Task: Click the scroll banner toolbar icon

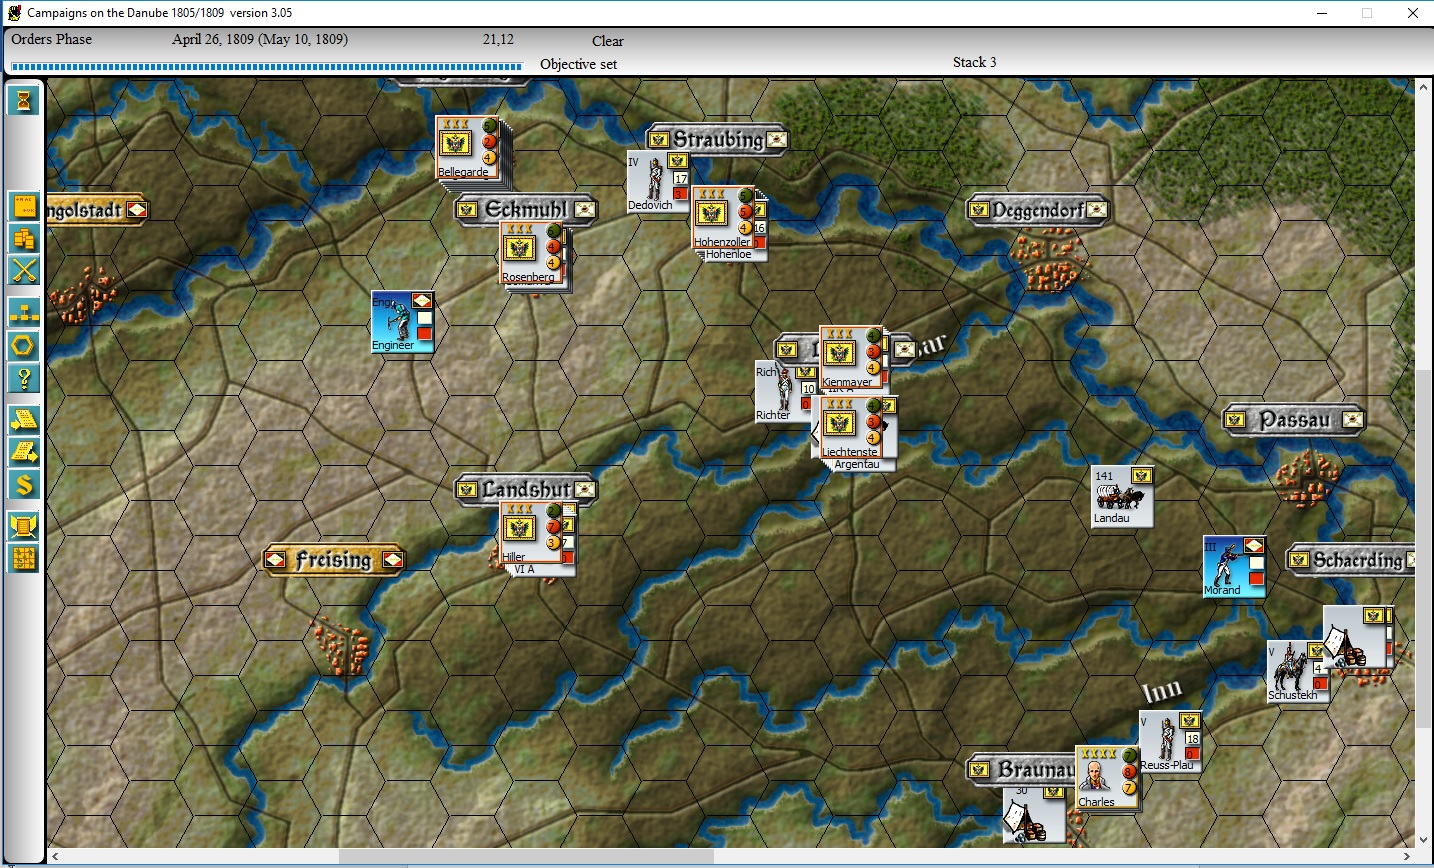Action: [x=24, y=526]
